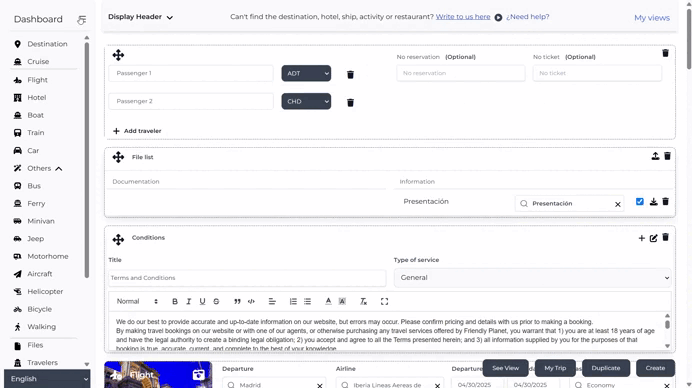Click the Car icon in sidebar
692x388 pixels.
(18, 151)
